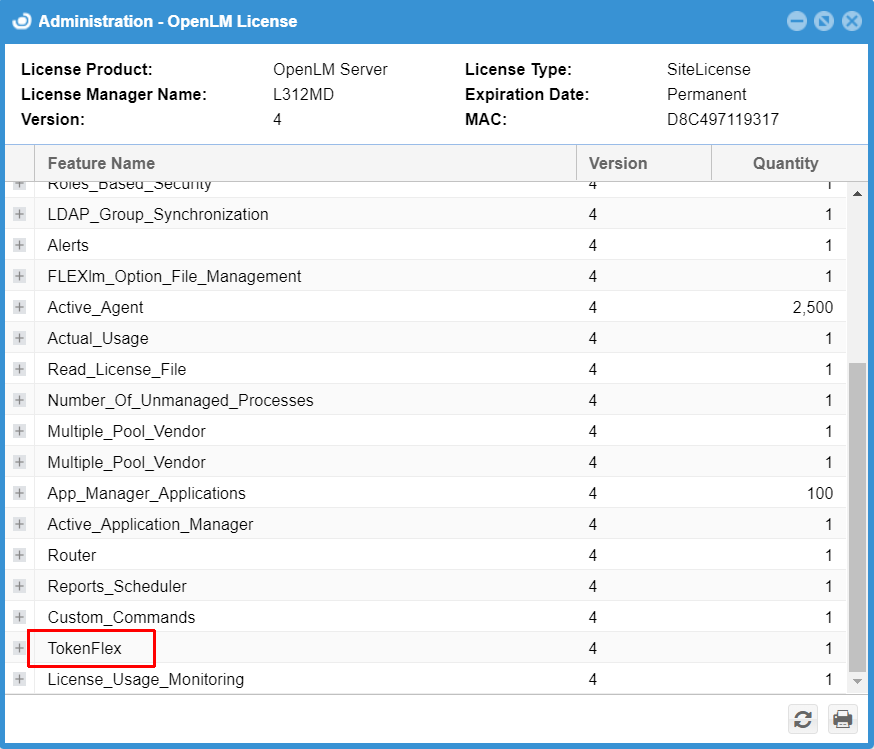Image resolution: width=874 pixels, height=749 pixels.
Task: Expand the TokenFlex feature row
Action: [x=20, y=648]
